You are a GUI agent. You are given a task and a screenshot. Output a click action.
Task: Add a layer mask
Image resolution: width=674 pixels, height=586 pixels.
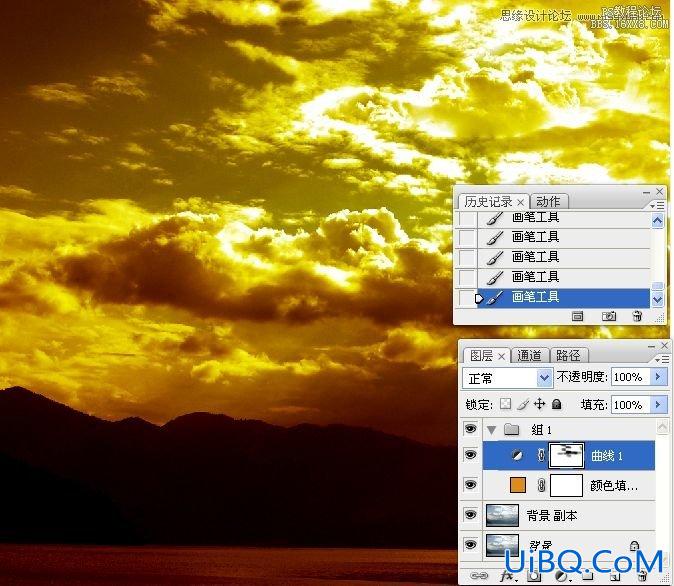coord(534,575)
